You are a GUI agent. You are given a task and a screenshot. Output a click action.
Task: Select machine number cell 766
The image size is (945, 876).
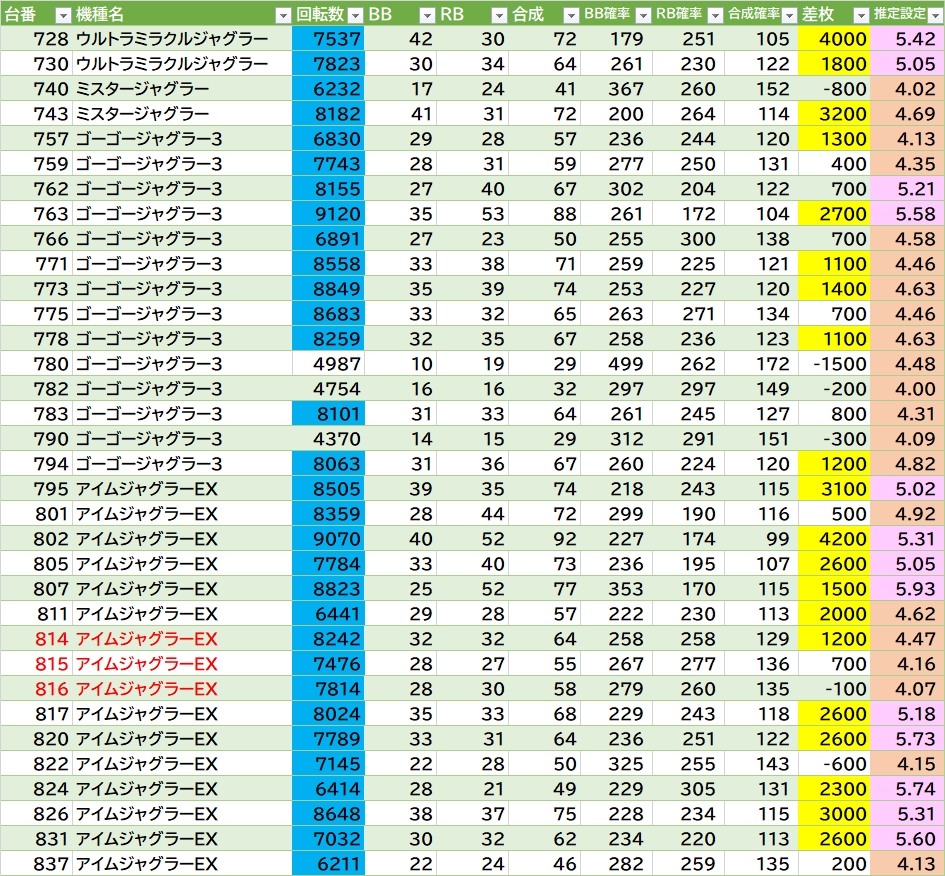36,239
